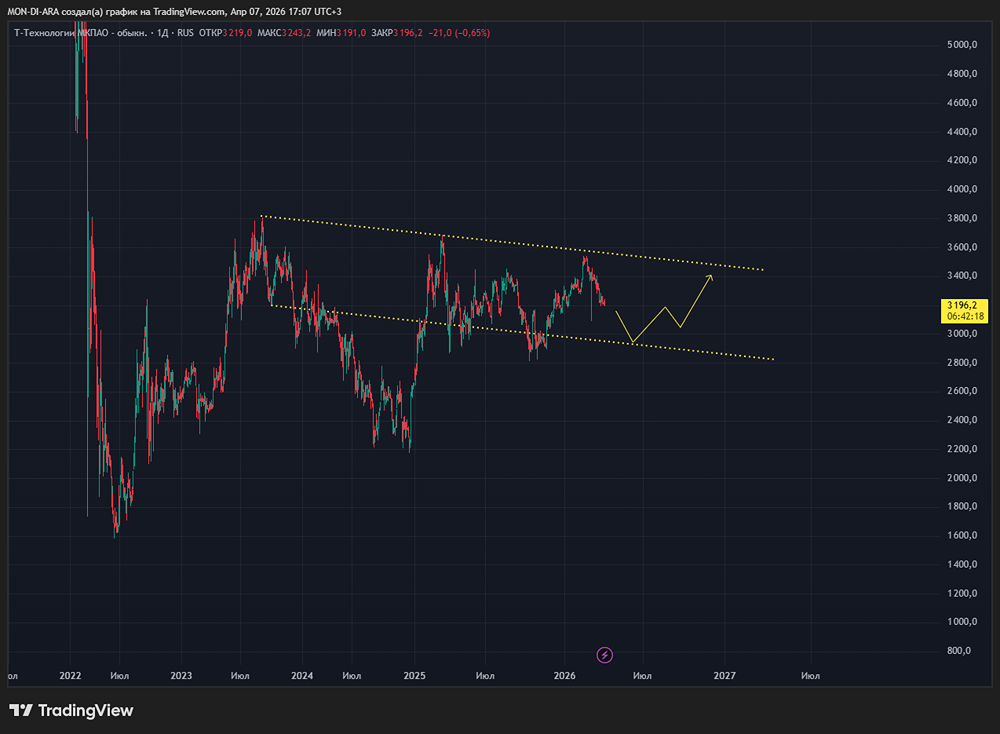Select the Т-Технологии МКПАО symbol title
The image size is (1000, 734).
coord(80,33)
